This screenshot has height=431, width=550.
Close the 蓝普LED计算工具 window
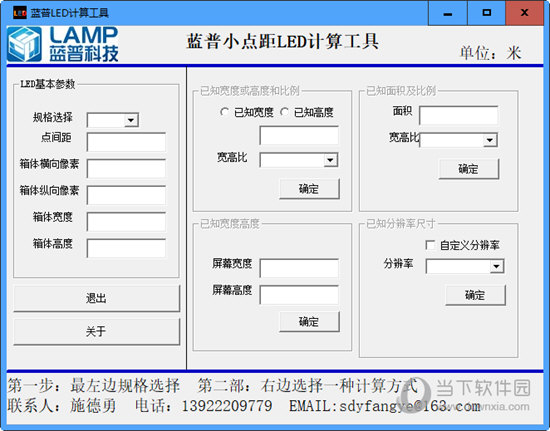(525, 13)
